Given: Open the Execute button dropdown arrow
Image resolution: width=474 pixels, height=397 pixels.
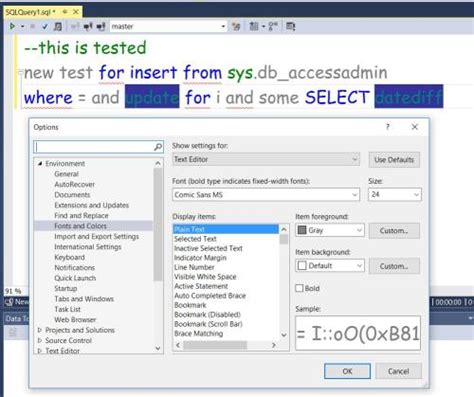Looking at the screenshot, I should (22, 26).
